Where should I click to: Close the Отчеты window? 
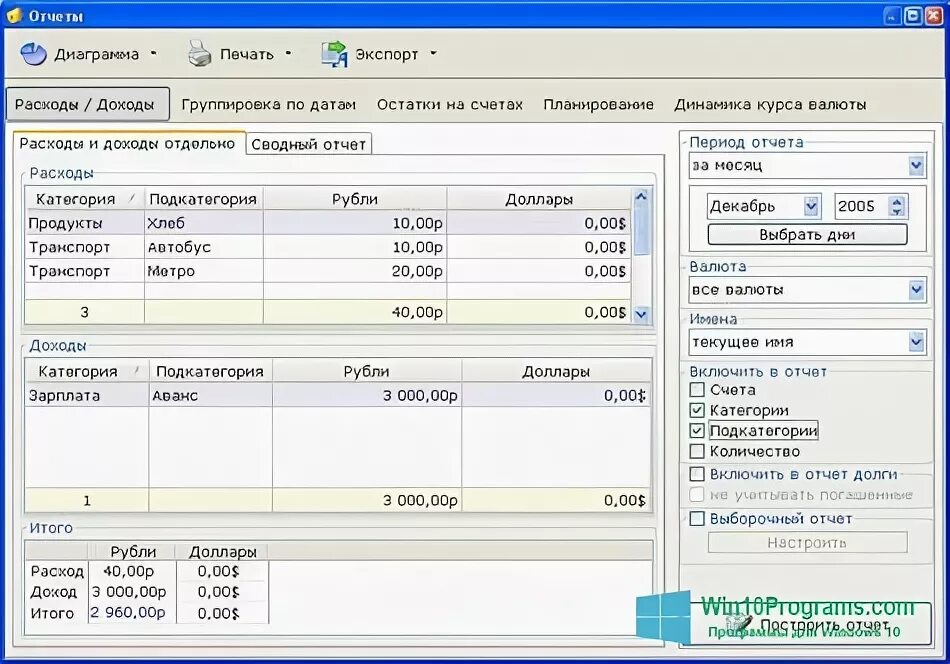(934, 16)
